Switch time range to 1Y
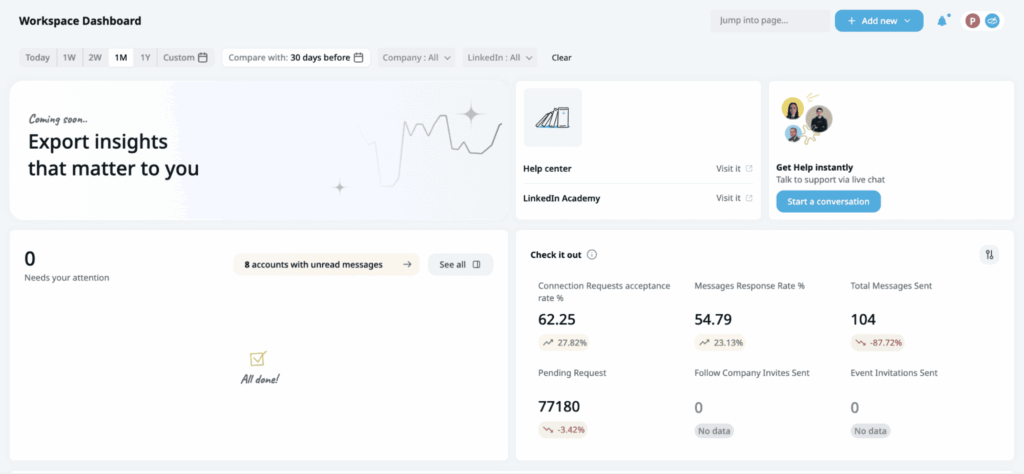Image resolution: width=1024 pixels, height=474 pixels. pyautogui.click(x=145, y=58)
